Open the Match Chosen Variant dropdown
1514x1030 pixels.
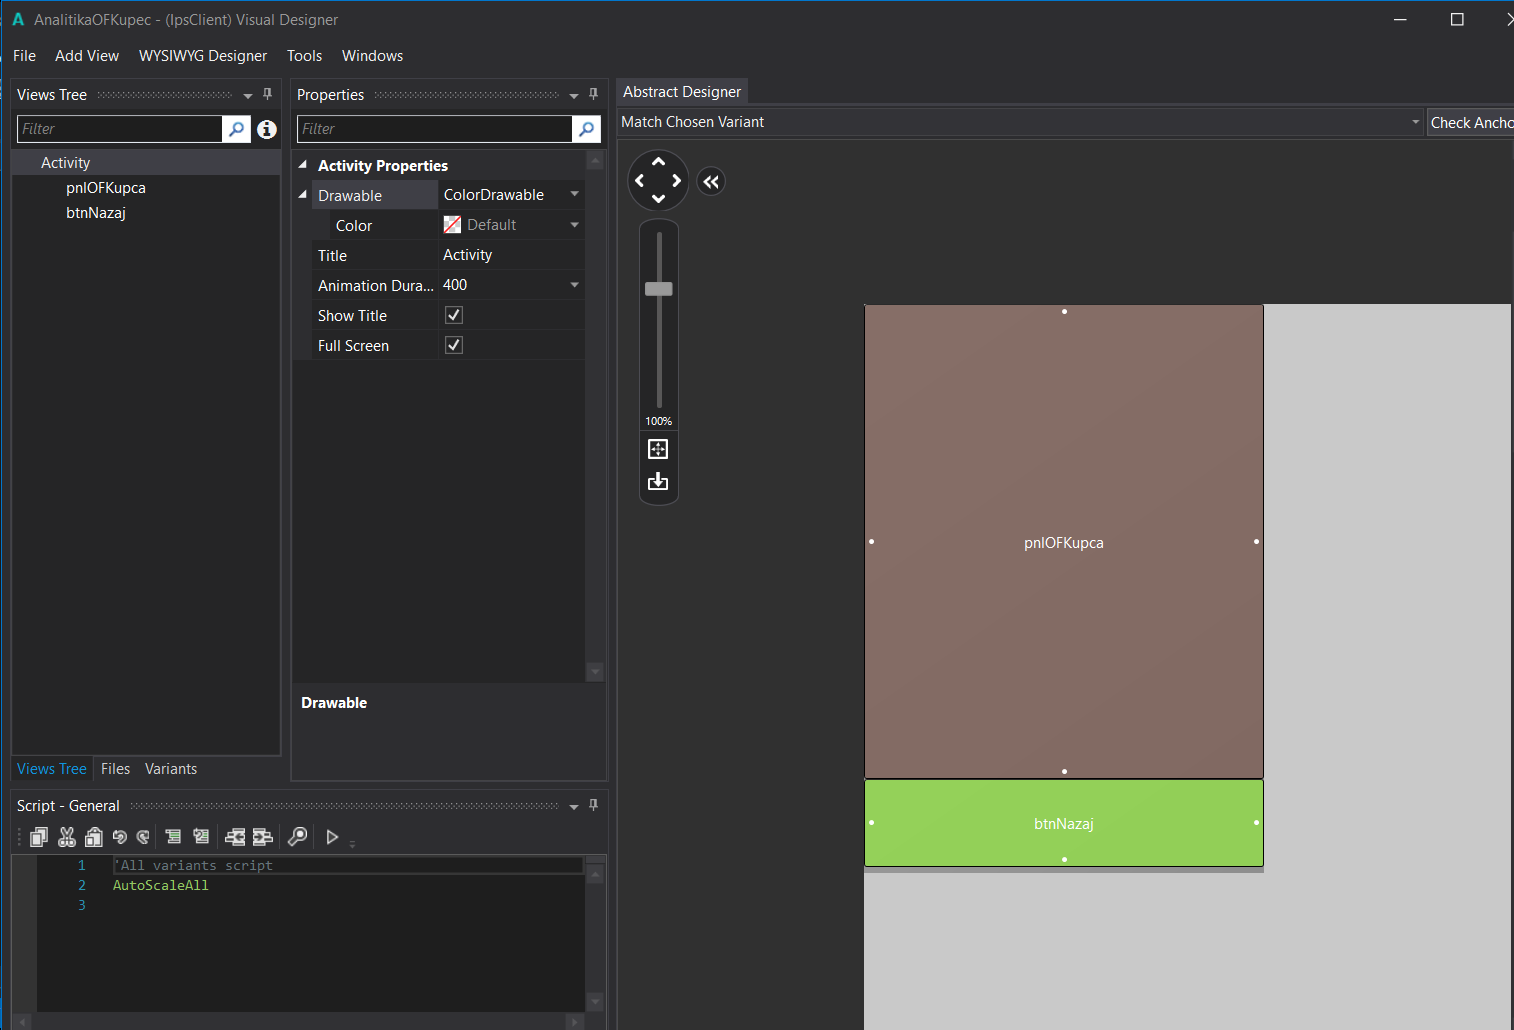pyautogui.click(x=1415, y=122)
